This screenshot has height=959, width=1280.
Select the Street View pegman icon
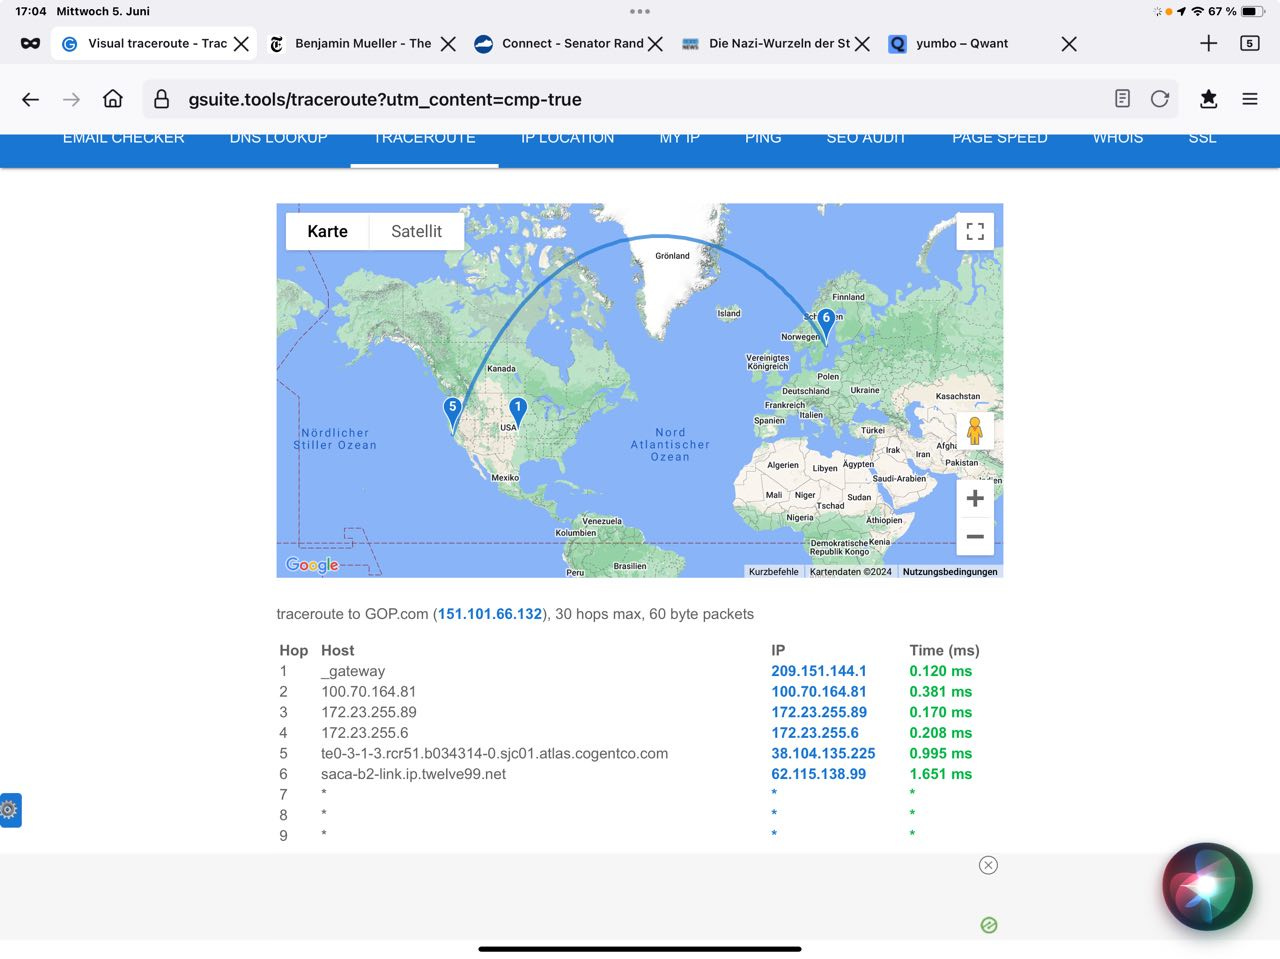975,431
